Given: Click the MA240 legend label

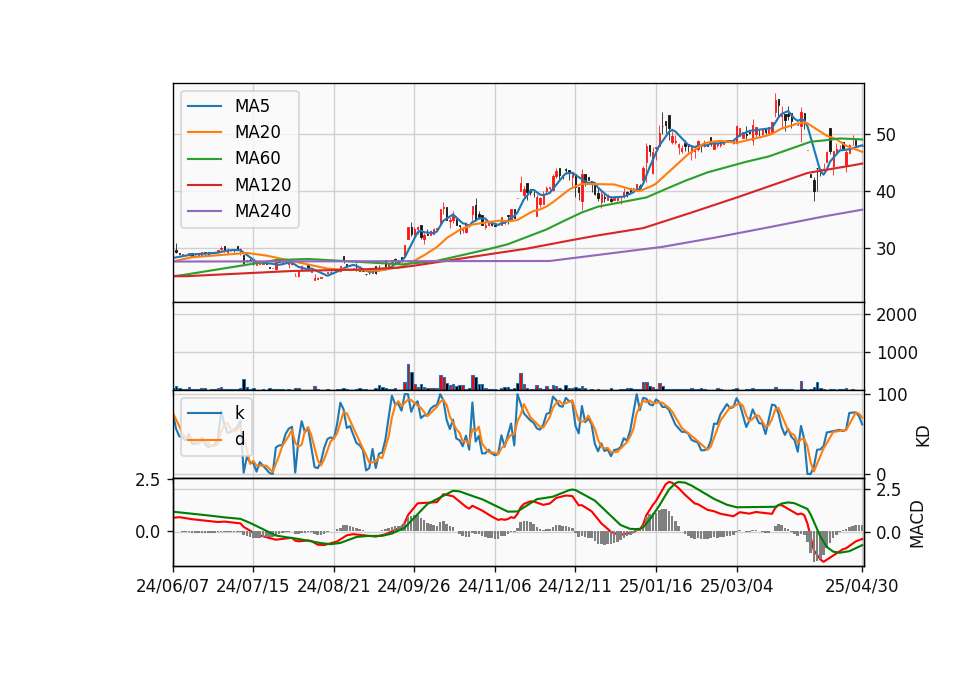Looking at the screenshot, I should (x=263, y=211).
